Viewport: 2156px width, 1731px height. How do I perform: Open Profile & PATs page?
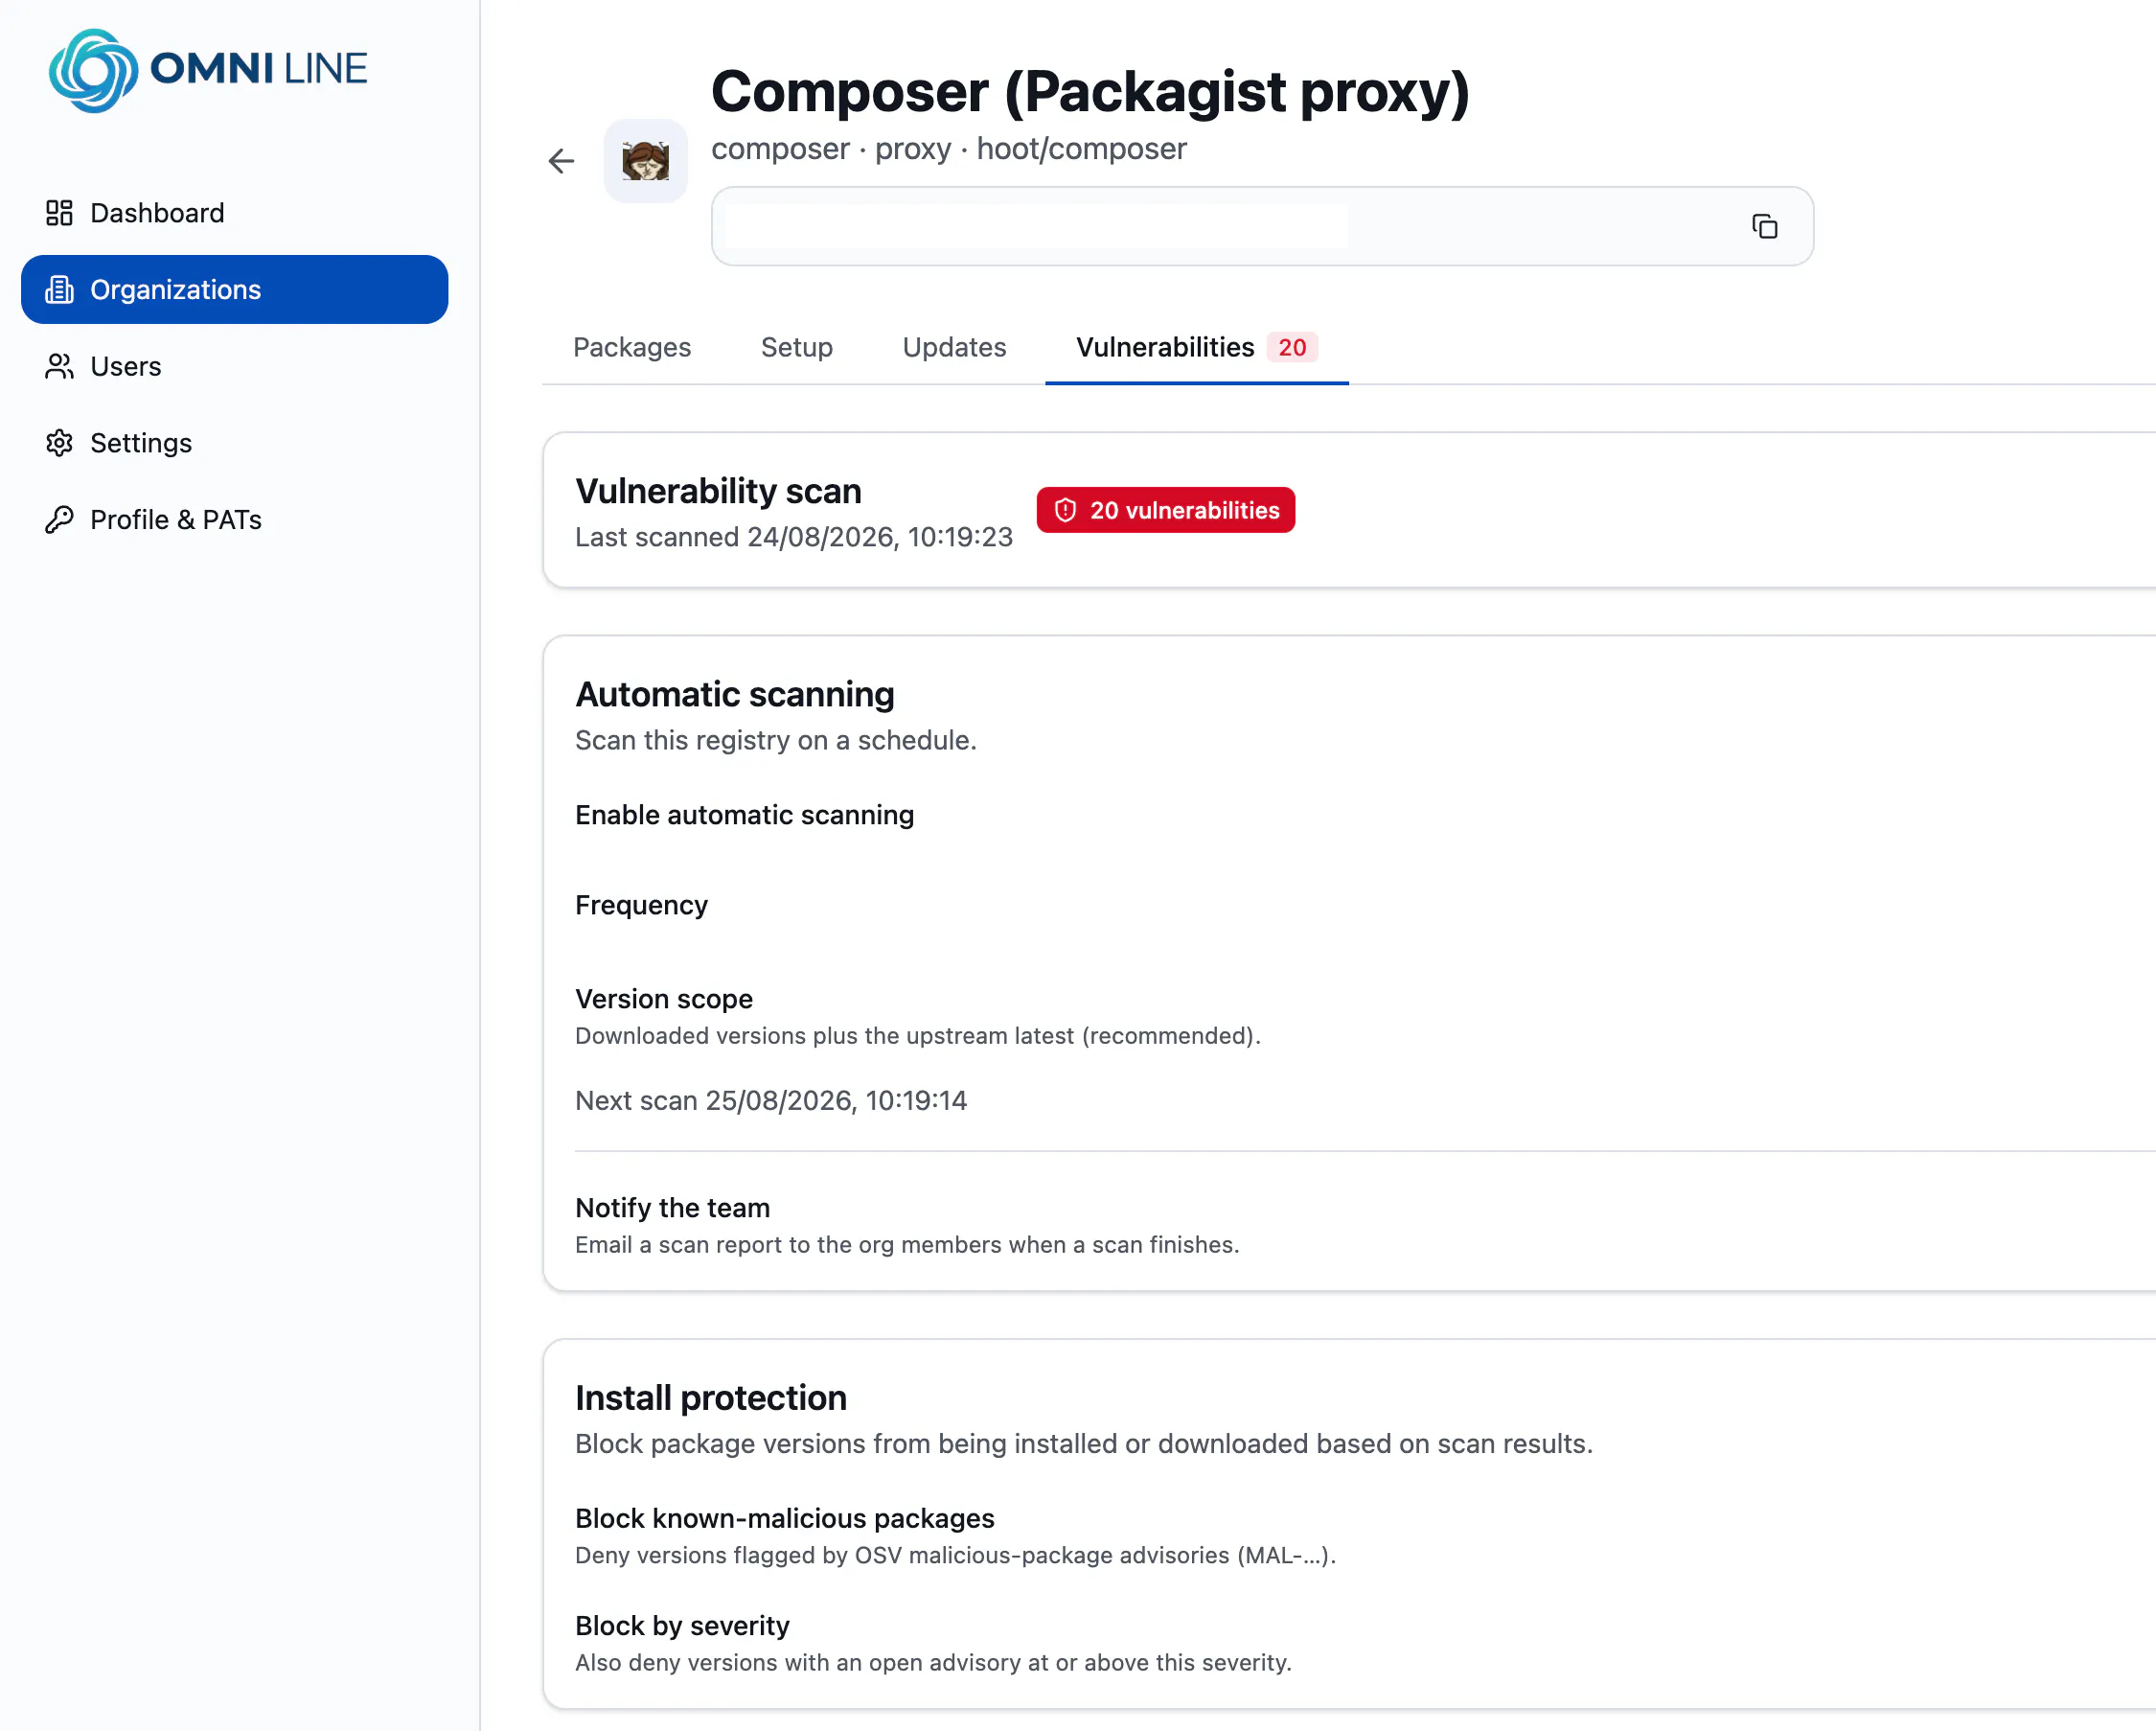click(234, 520)
